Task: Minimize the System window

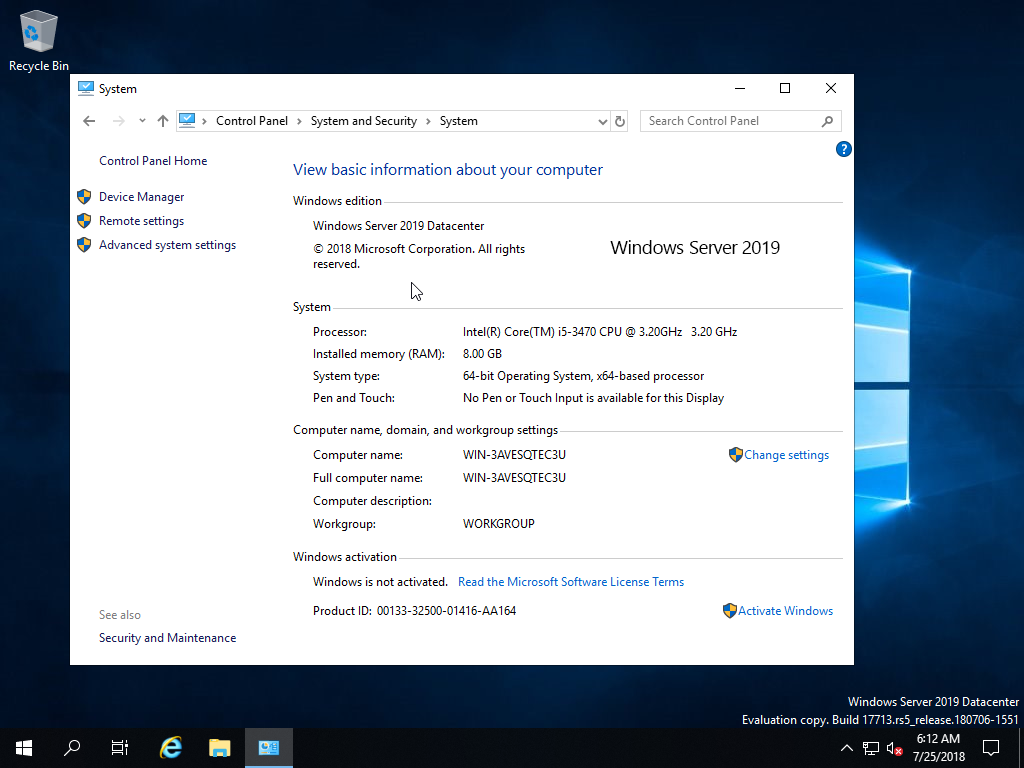Action: 740,88
